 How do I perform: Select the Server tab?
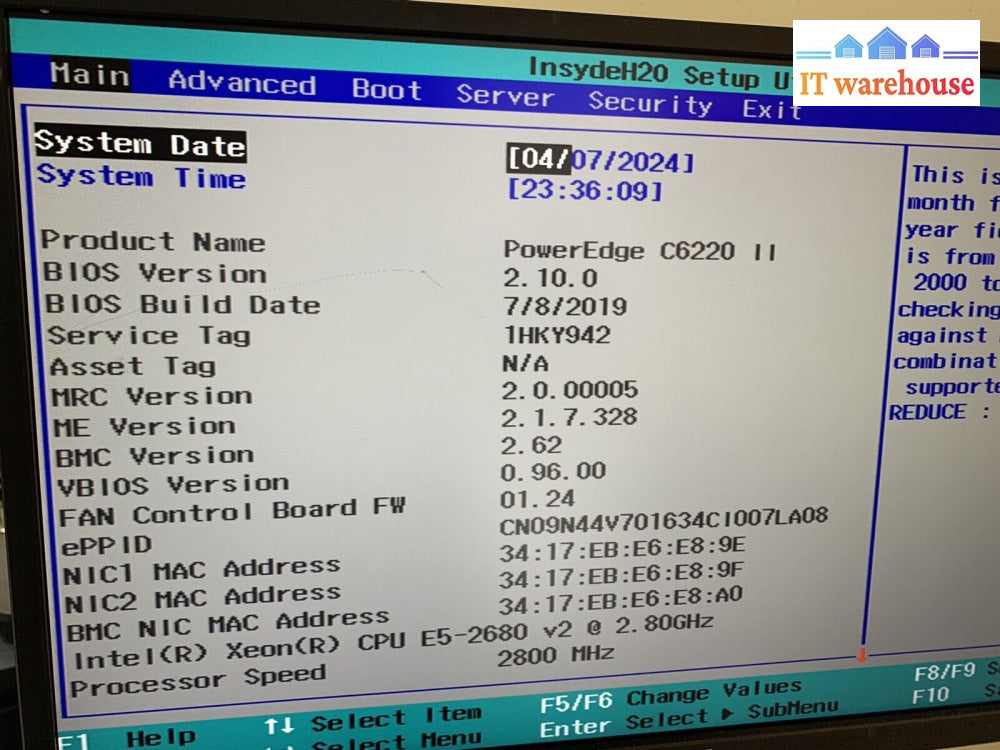click(x=505, y=96)
